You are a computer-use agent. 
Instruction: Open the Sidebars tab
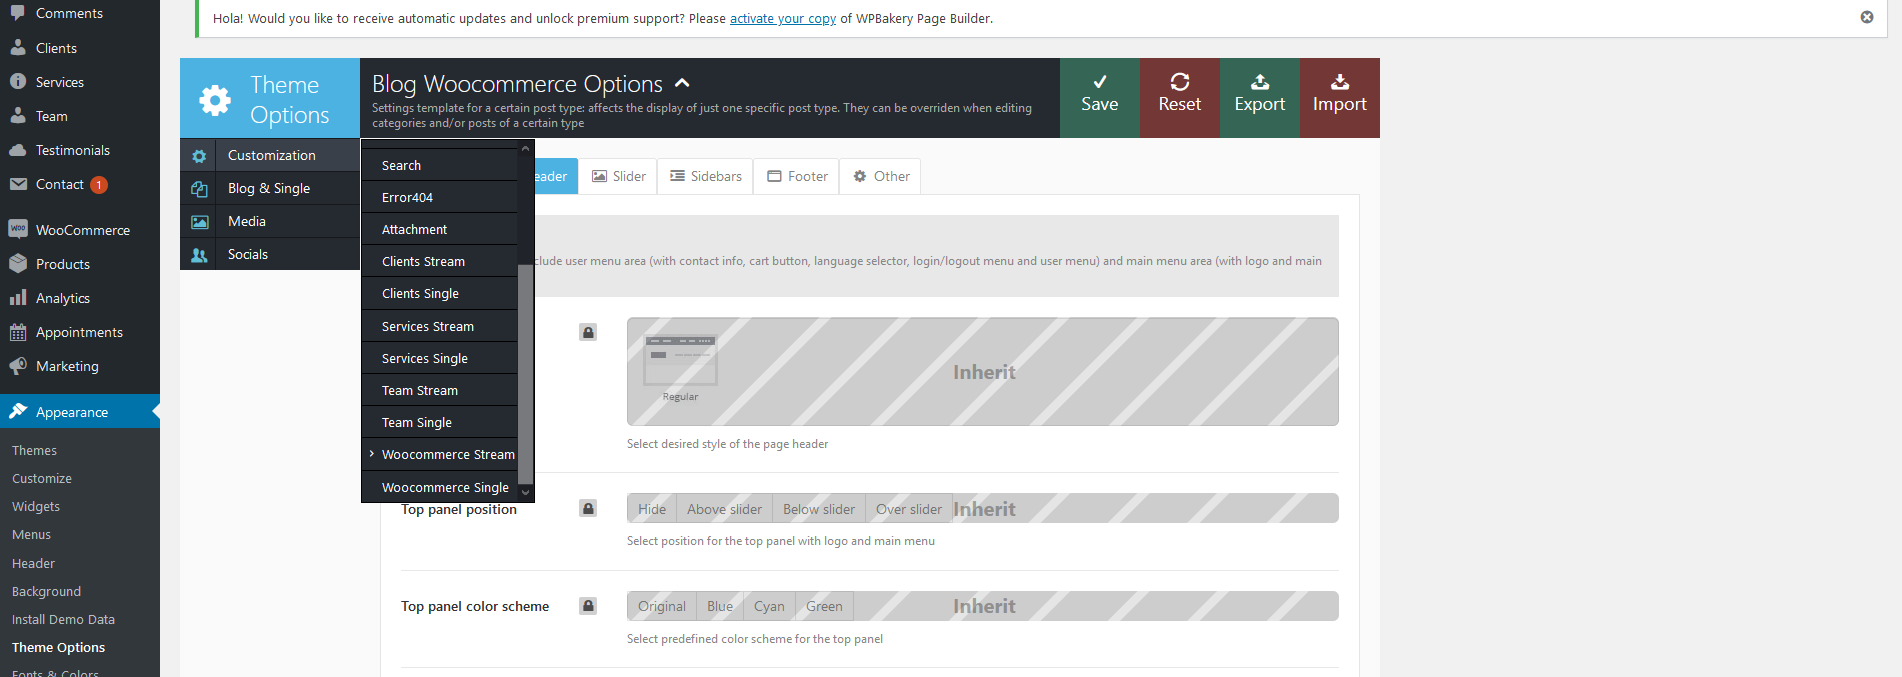706,176
